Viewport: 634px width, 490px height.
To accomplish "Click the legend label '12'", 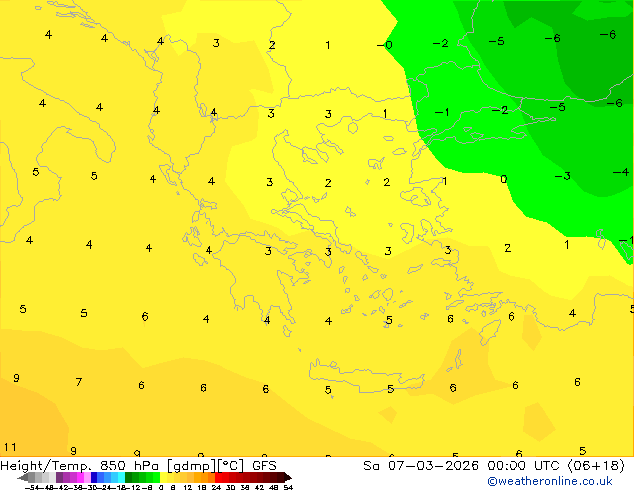I will tap(188, 487).
